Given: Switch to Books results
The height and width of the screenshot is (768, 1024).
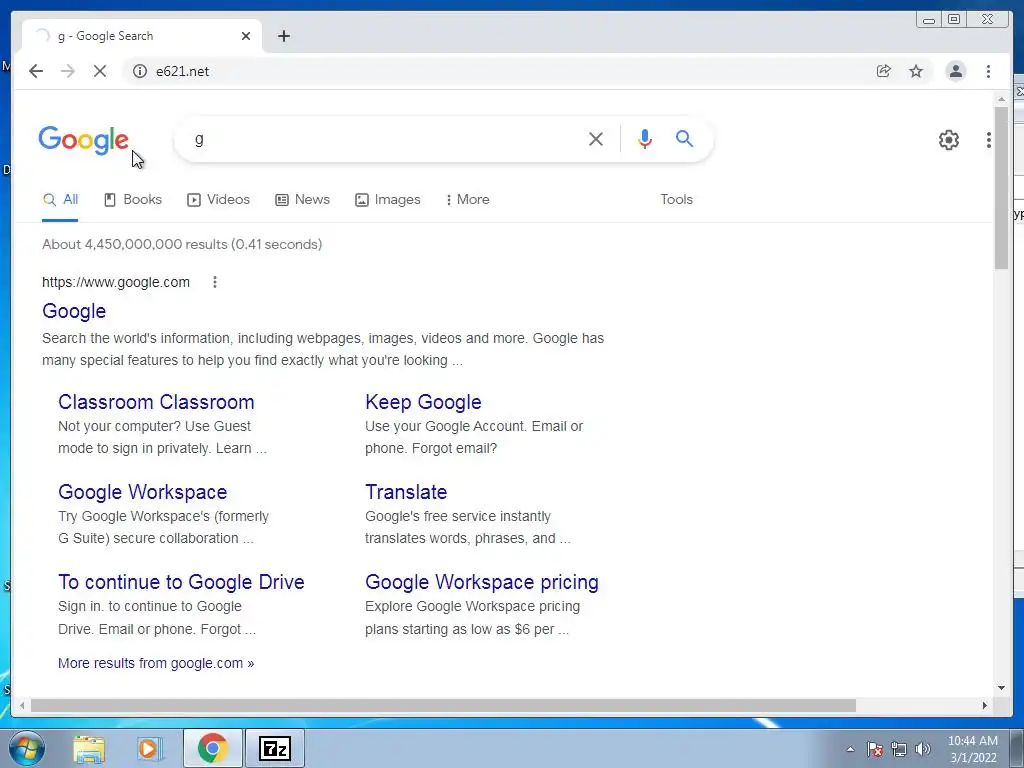Looking at the screenshot, I should (x=133, y=200).
